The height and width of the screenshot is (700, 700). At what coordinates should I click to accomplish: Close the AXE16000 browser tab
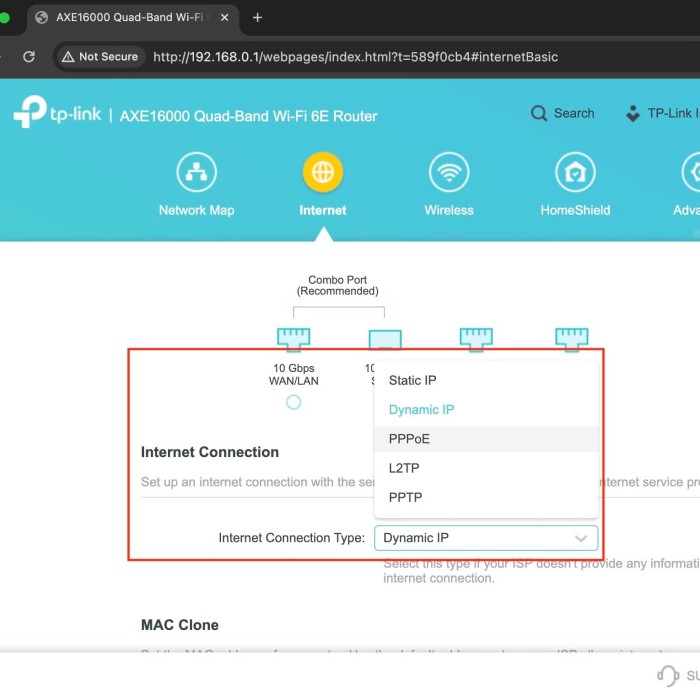225,17
